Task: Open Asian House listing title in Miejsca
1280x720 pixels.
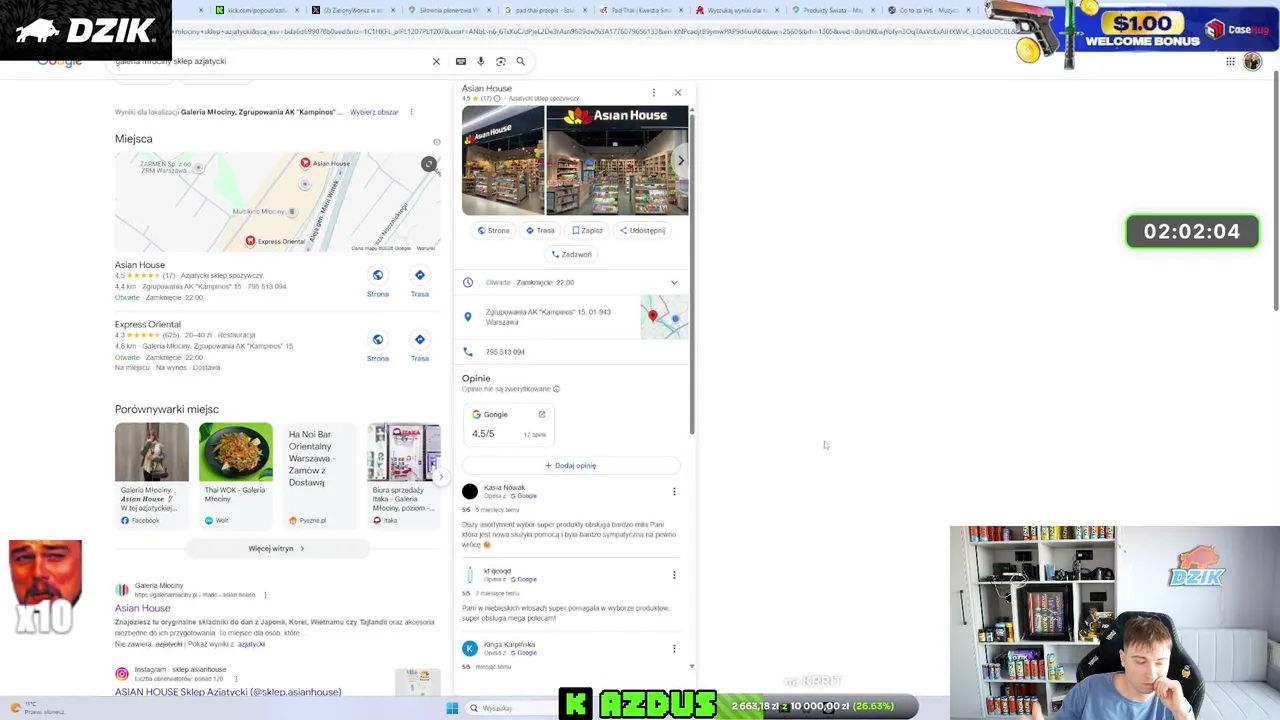Action: coord(140,265)
